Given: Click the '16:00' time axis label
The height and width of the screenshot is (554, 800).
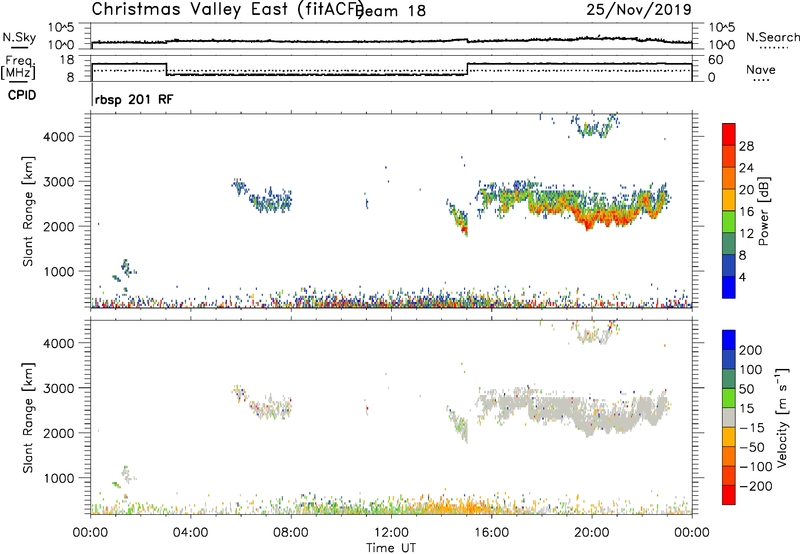Looking at the screenshot, I should pos(491,533).
